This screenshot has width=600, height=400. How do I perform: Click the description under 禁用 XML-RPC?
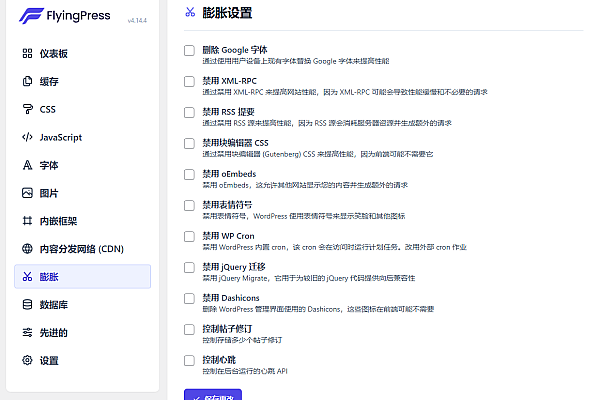pyautogui.click(x=345, y=92)
